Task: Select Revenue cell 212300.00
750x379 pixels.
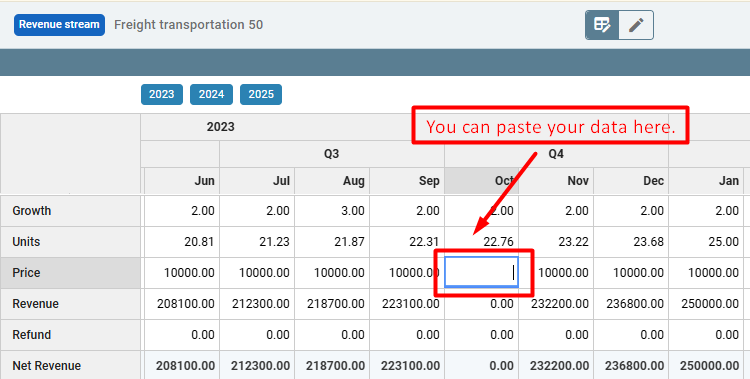Action: point(257,304)
